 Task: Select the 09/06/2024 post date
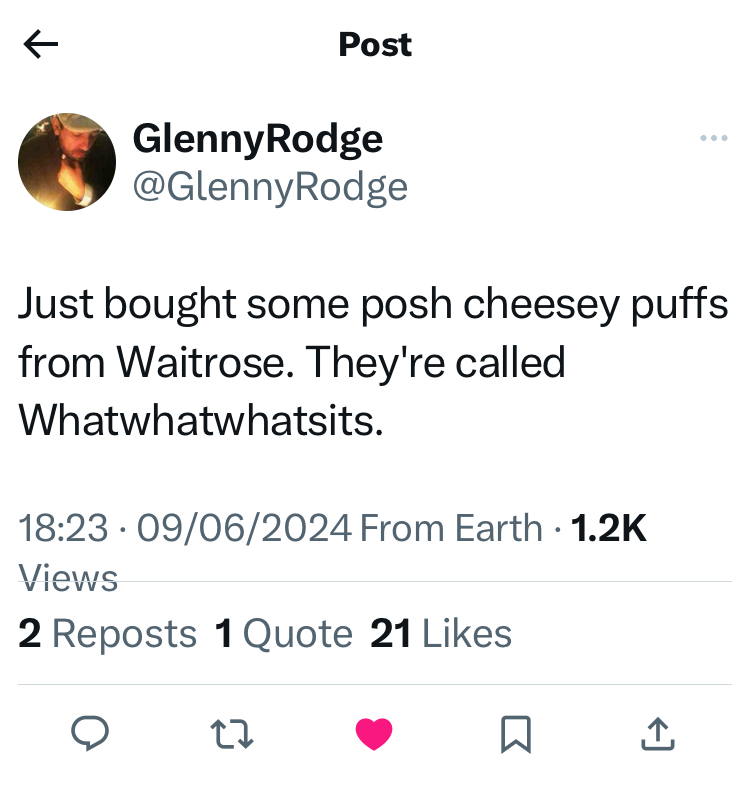(x=244, y=528)
